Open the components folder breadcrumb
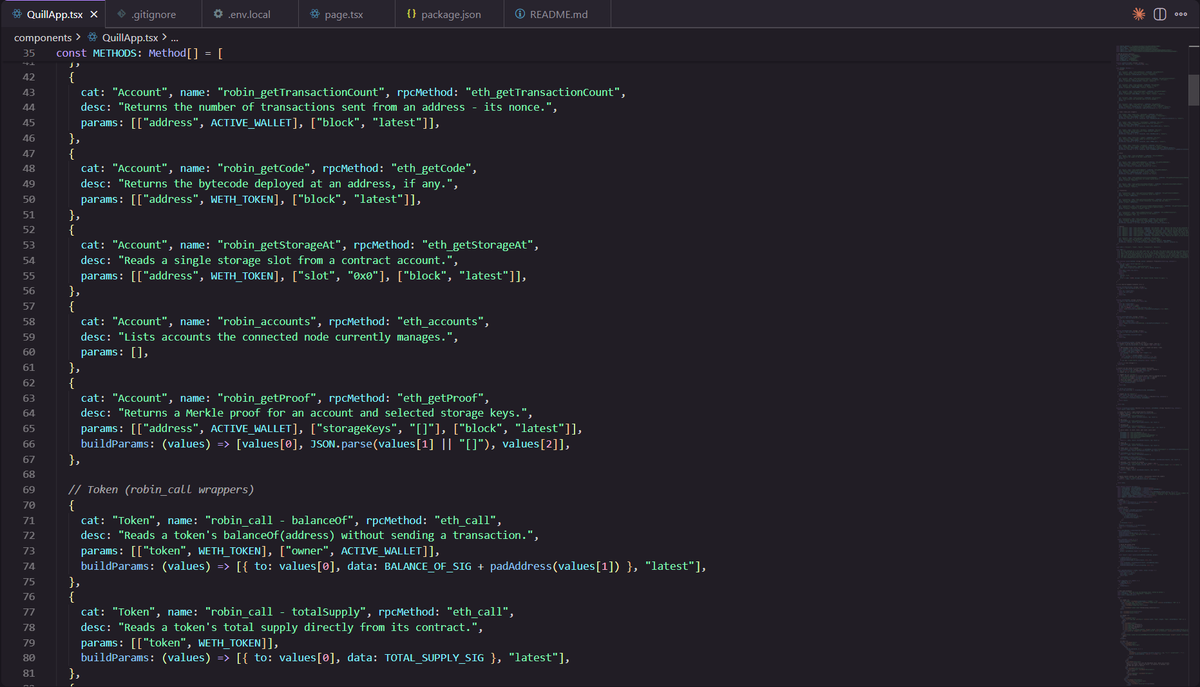The height and width of the screenshot is (687, 1200). 42,37
